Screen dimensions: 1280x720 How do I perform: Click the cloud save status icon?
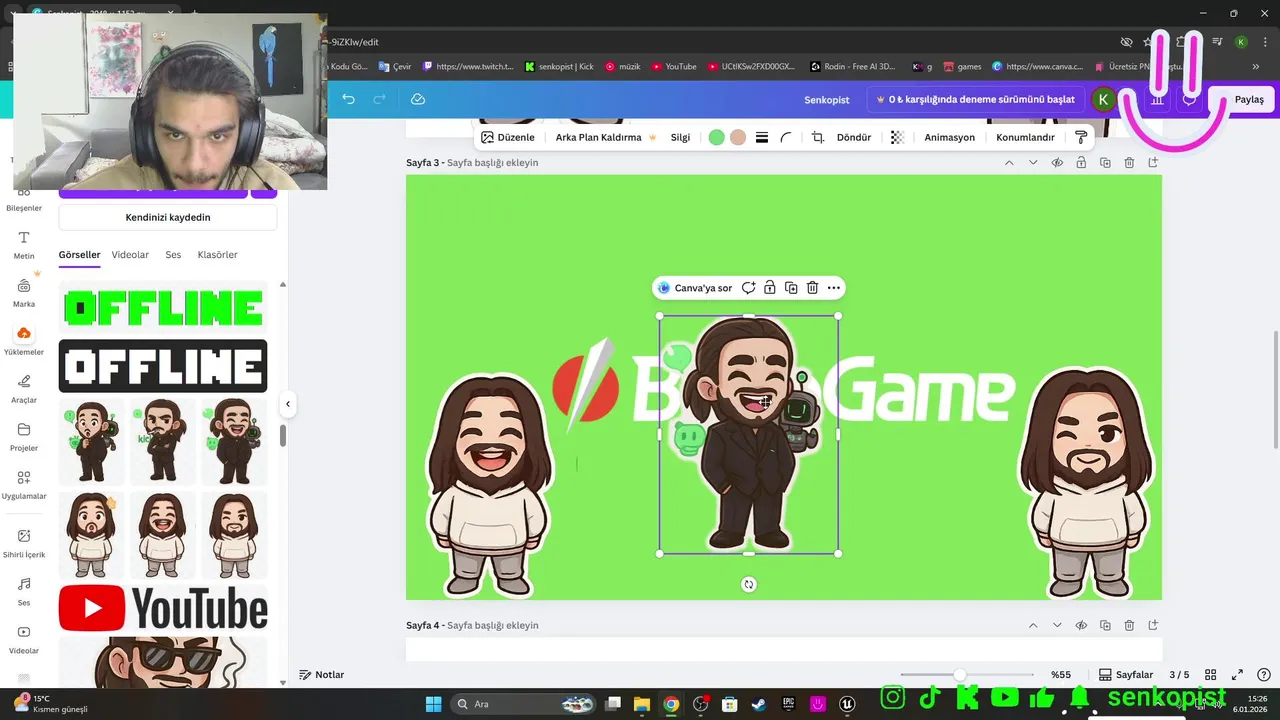click(418, 99)
